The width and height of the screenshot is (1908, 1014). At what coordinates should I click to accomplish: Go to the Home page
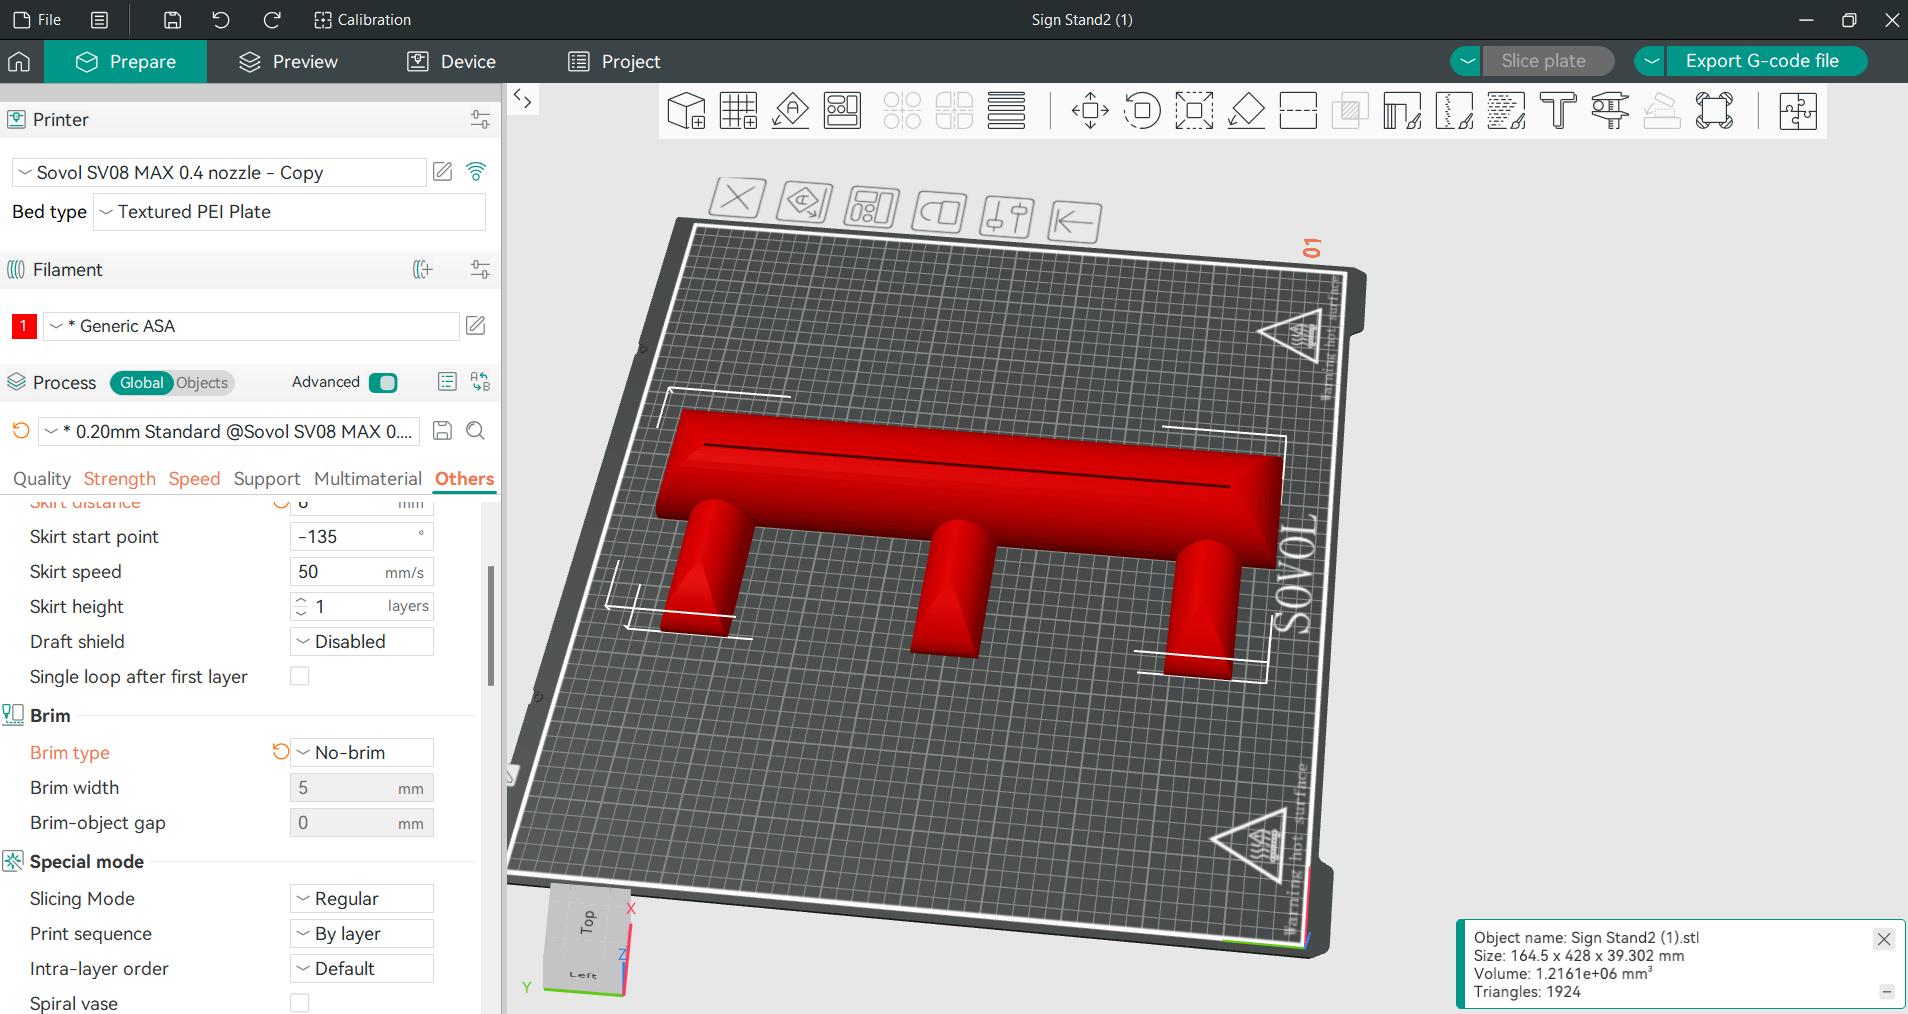[19, 62]
